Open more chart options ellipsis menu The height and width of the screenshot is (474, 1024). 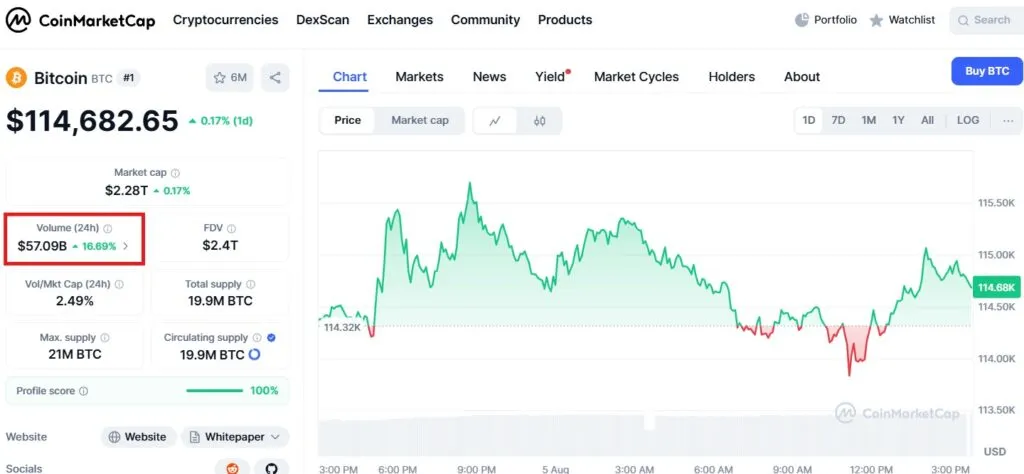coord(1007,120)
